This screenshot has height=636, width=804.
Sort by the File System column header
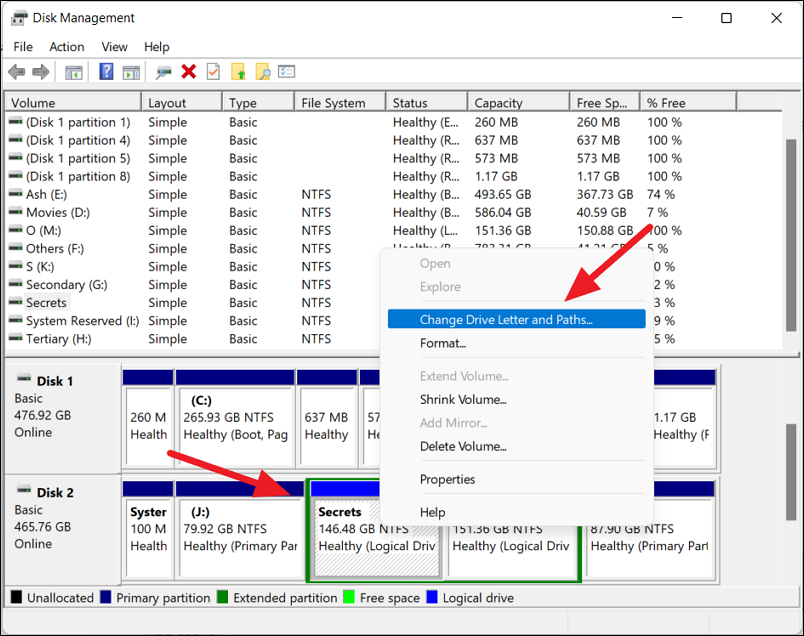pyautogui.click(x=340, y=103)
